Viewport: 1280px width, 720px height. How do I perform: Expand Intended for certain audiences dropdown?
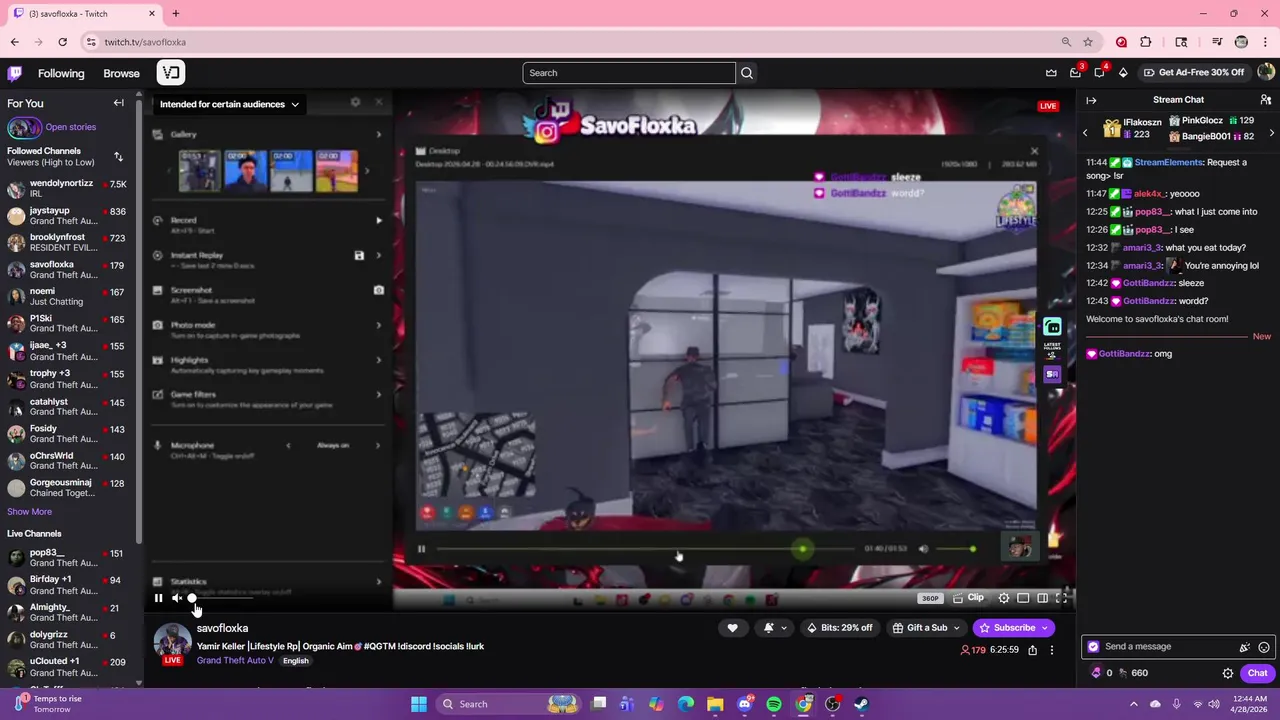tap(230, 104)
